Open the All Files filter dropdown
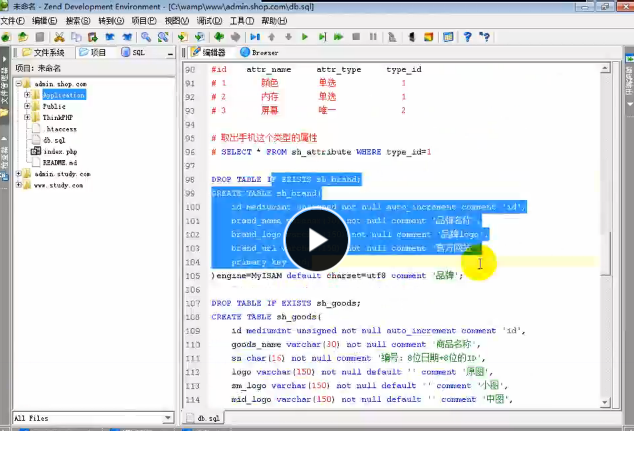The image size is (634, 454). tap(168, 418)
